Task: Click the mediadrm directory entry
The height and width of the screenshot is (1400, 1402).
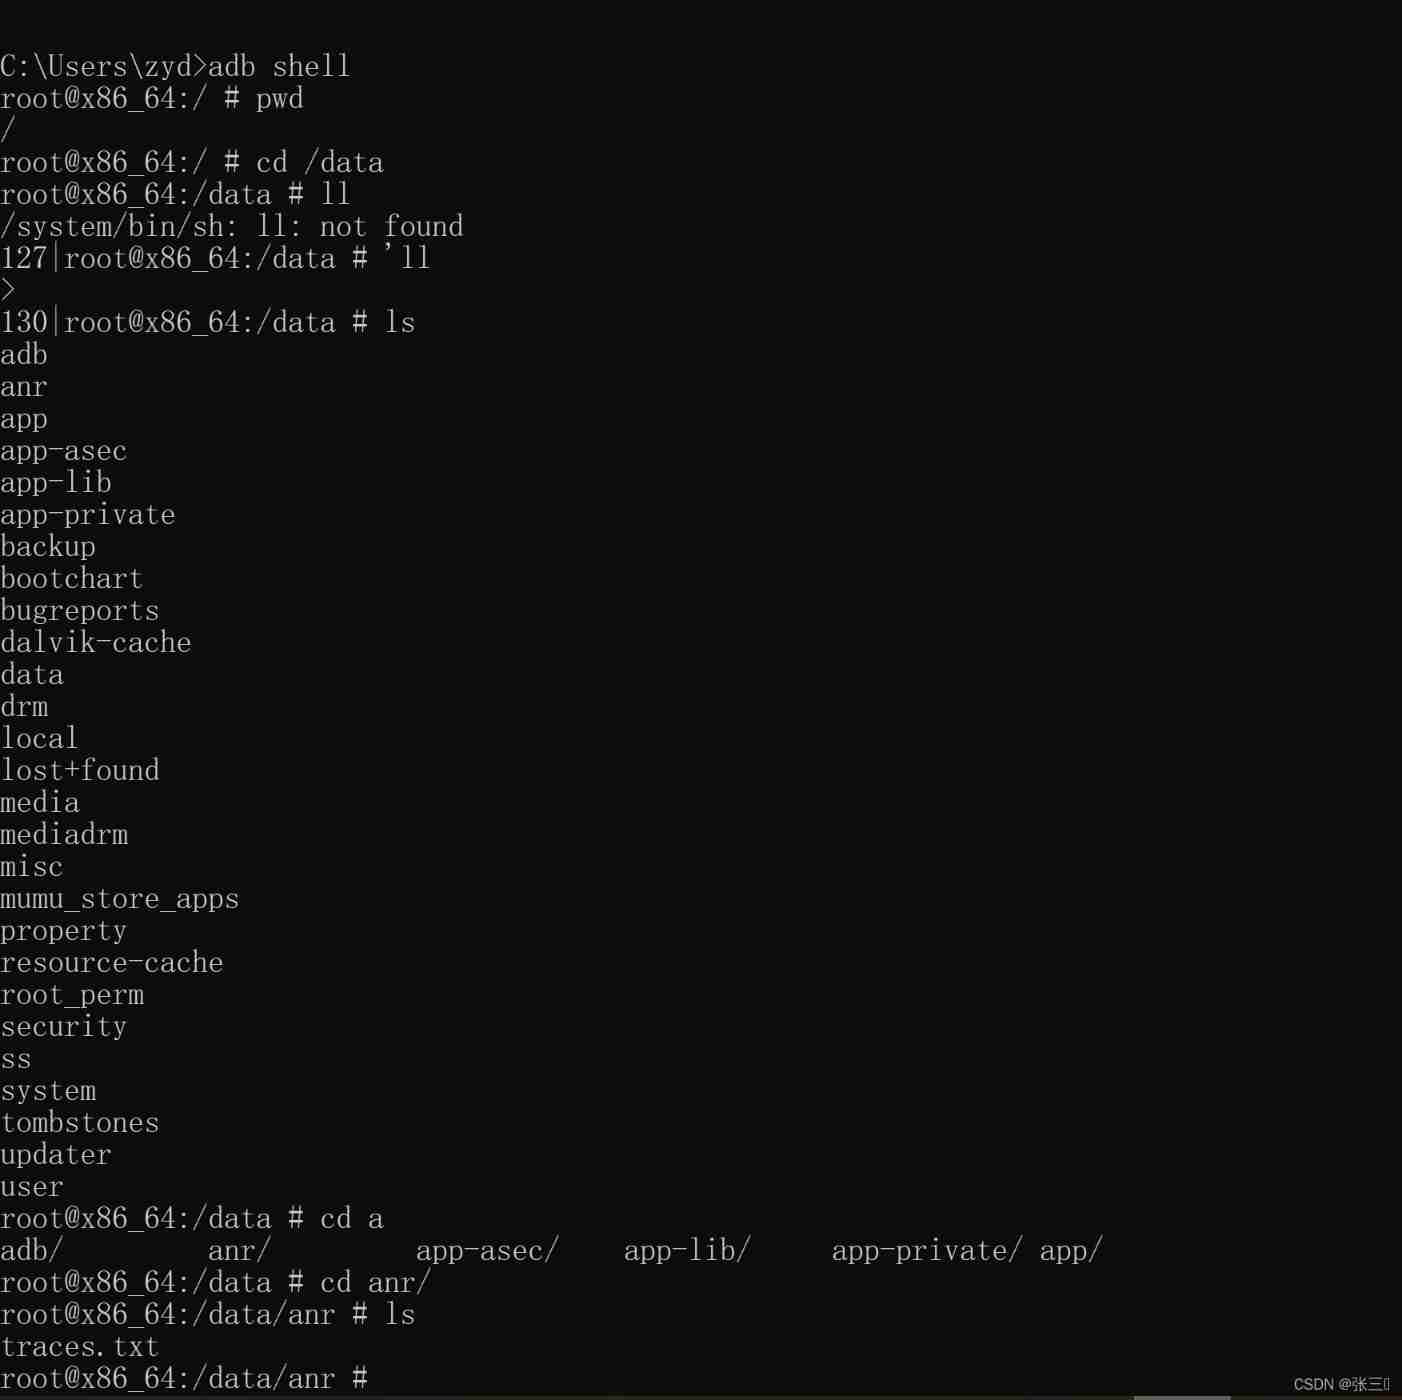Action: pyautogui.click(x=64, y=834)
